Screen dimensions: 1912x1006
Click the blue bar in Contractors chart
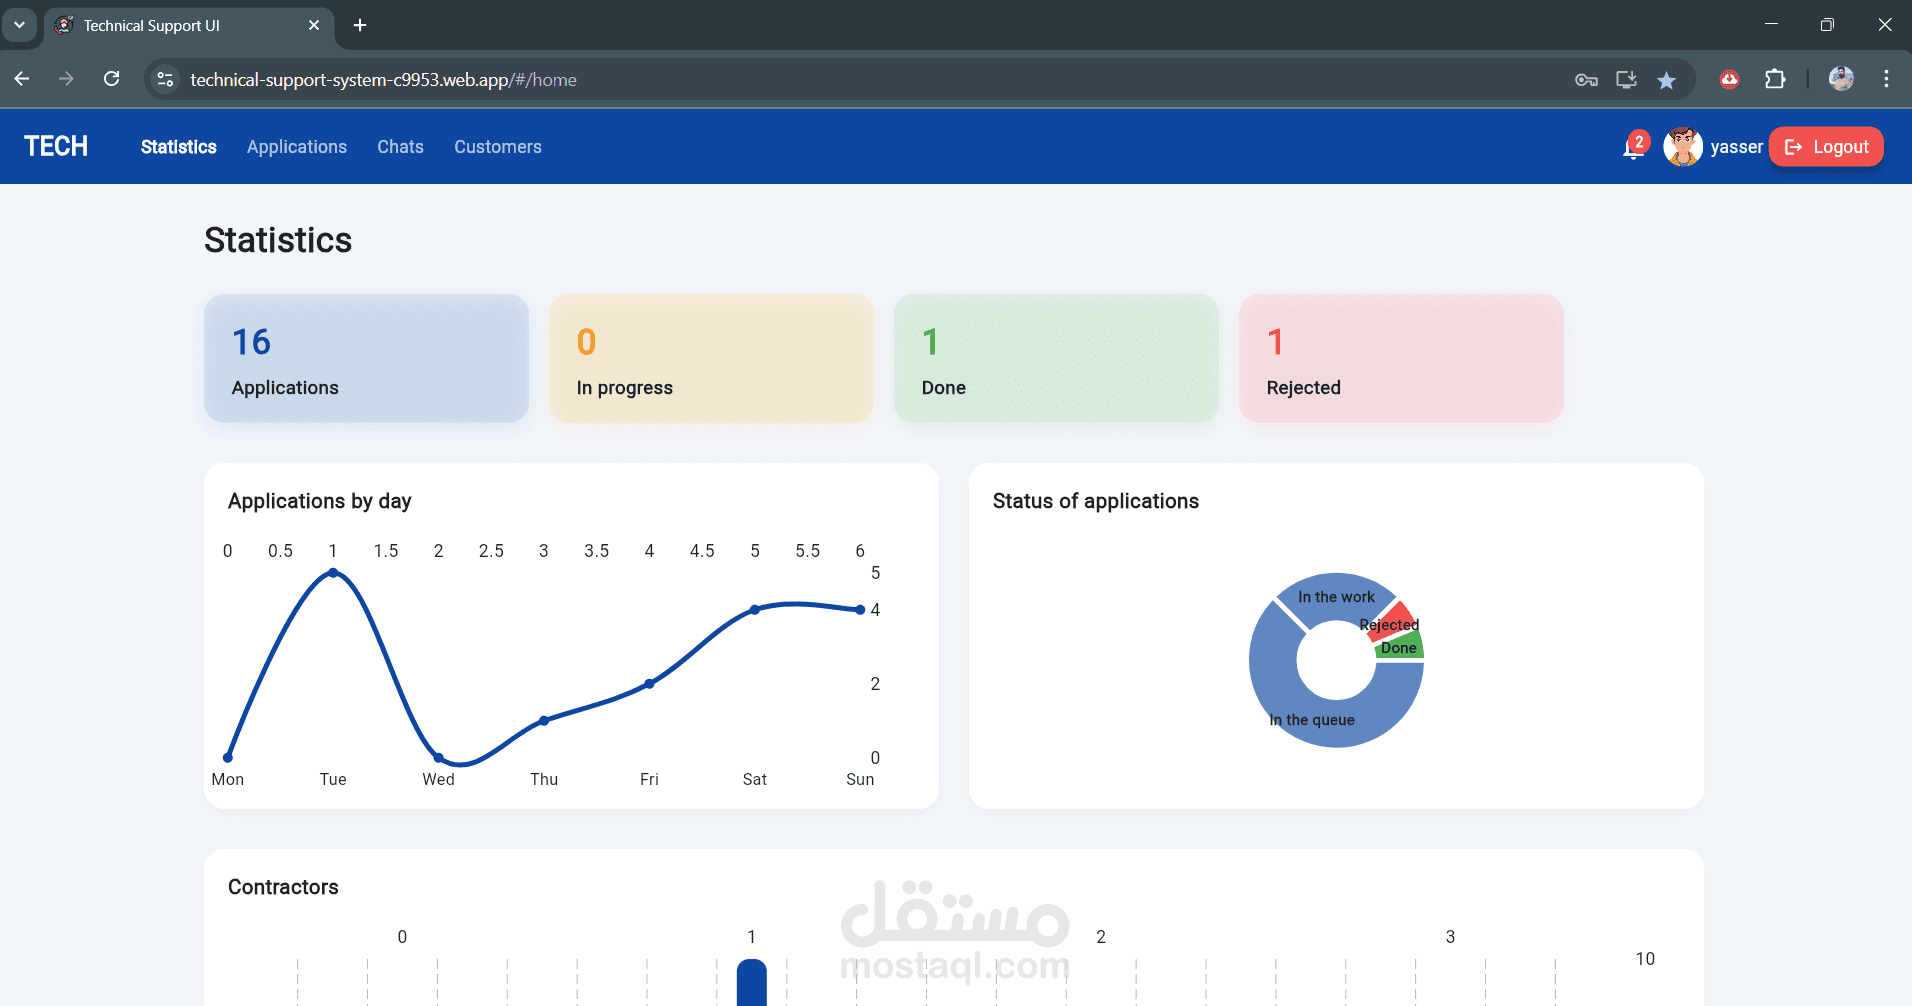tap(752, 983)
